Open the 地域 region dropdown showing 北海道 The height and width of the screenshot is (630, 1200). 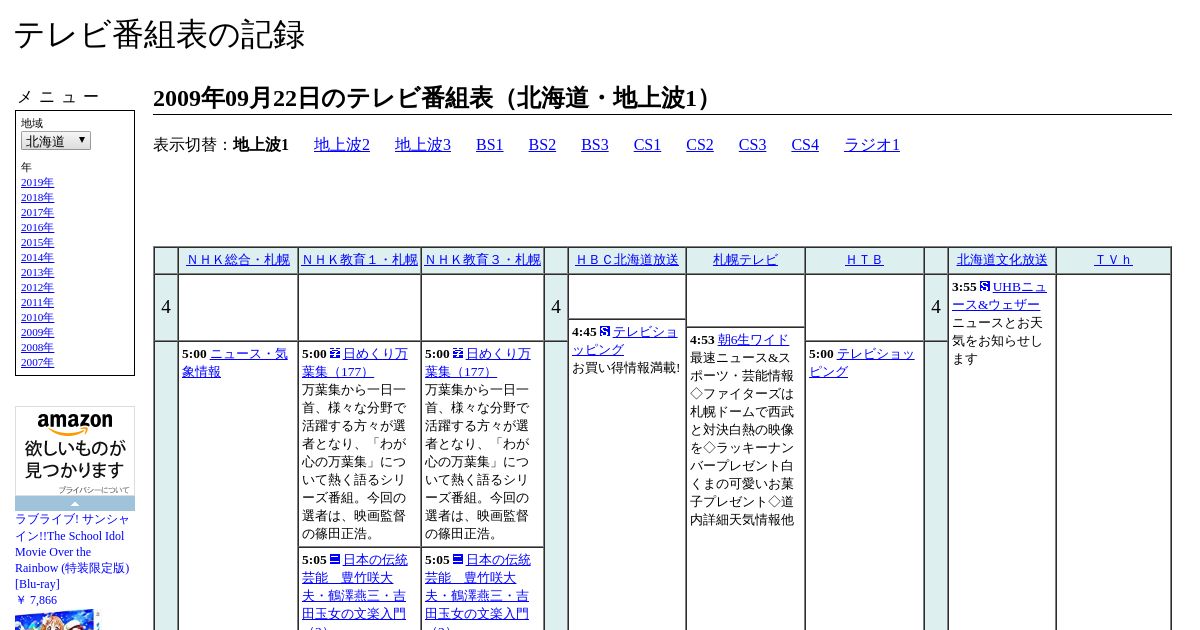pyautogui.click(x=56, y=141)
